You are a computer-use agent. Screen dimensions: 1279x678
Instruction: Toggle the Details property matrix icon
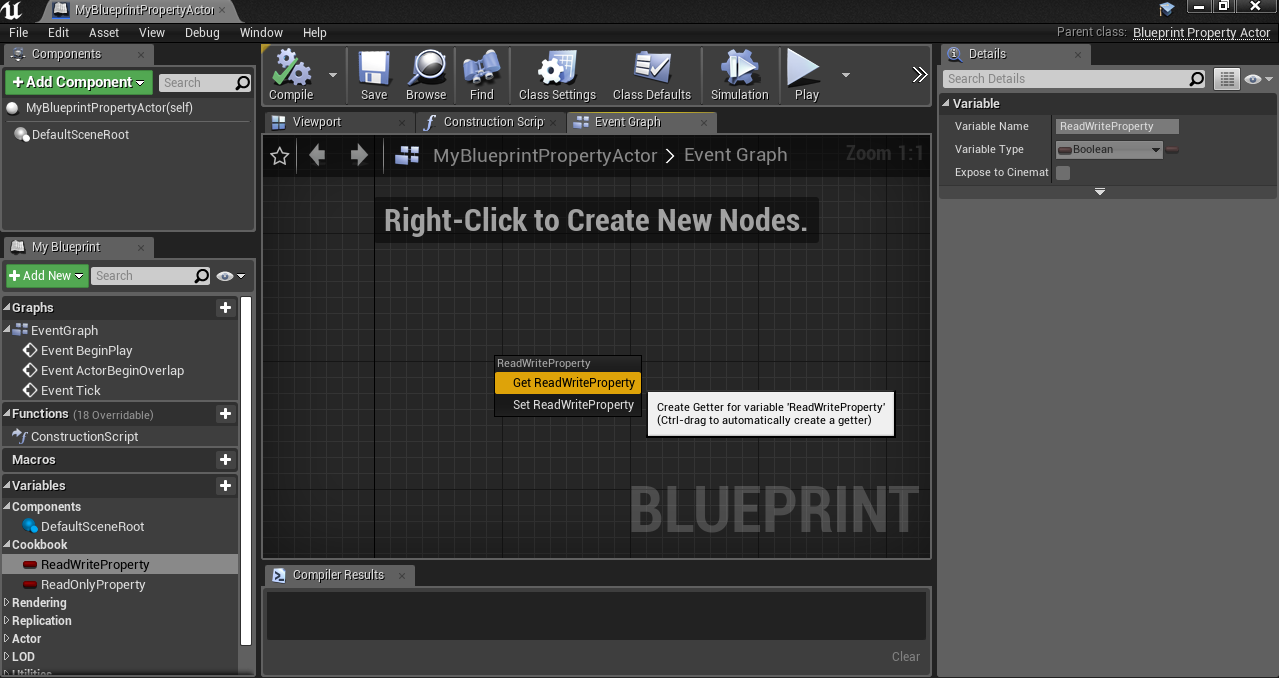tap(1226, 79)
